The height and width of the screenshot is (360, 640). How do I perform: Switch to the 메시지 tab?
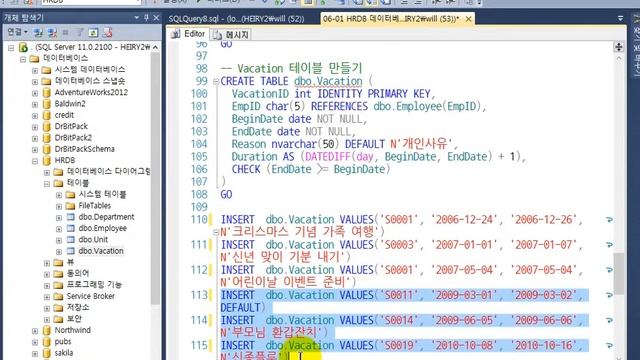[x=231, y=35]
